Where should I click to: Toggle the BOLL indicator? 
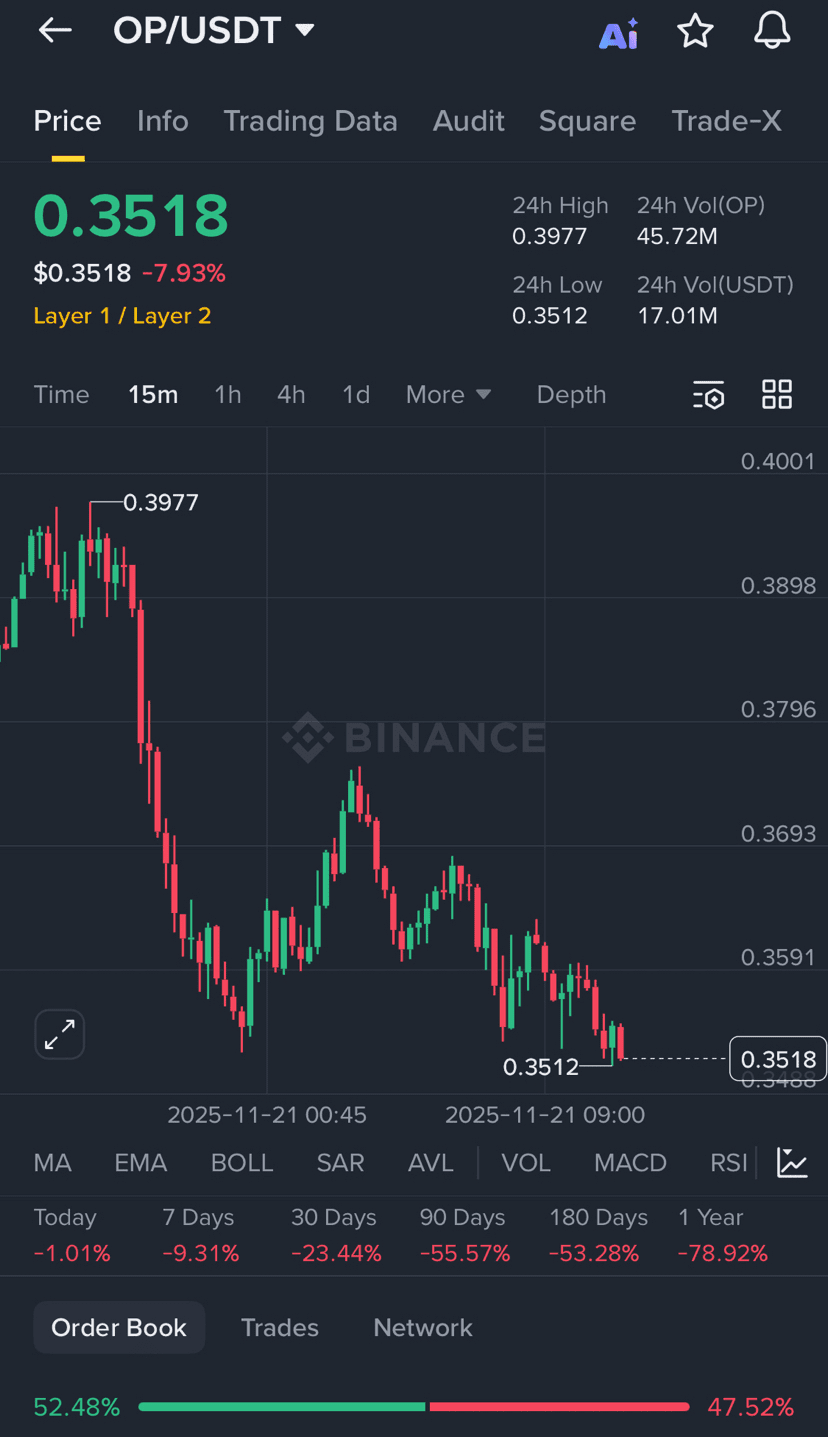(x=242, y=1163)
